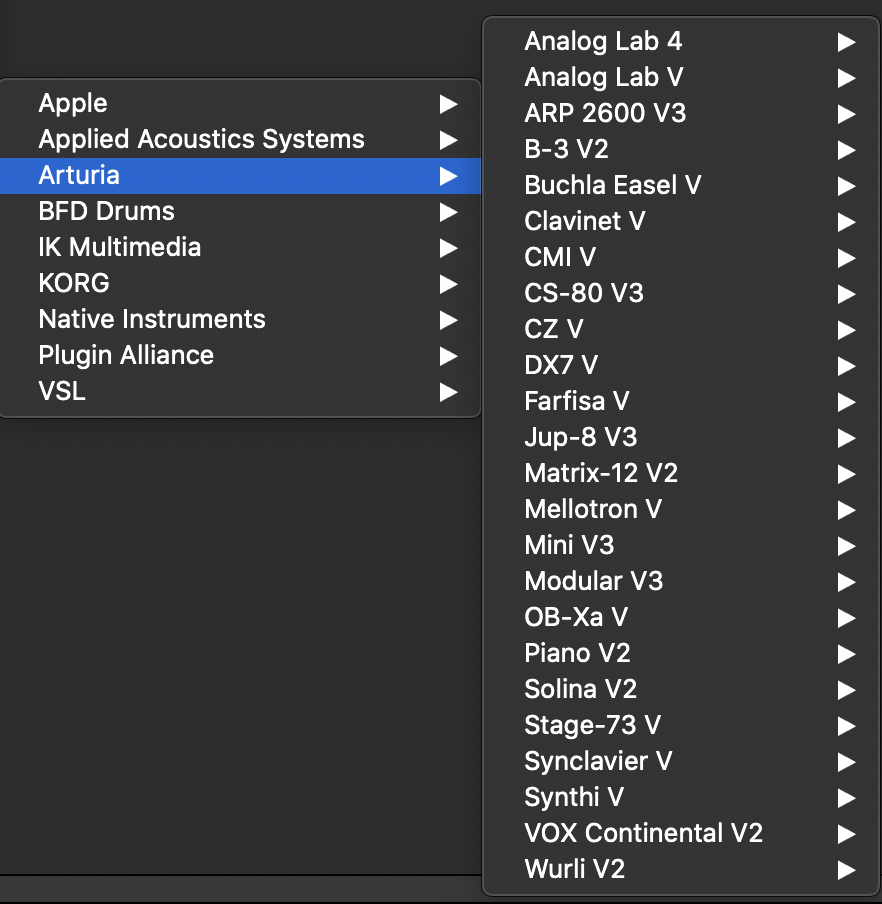
Task: Expand the Piano V2 submenu arrow
Action: [847, 653]
